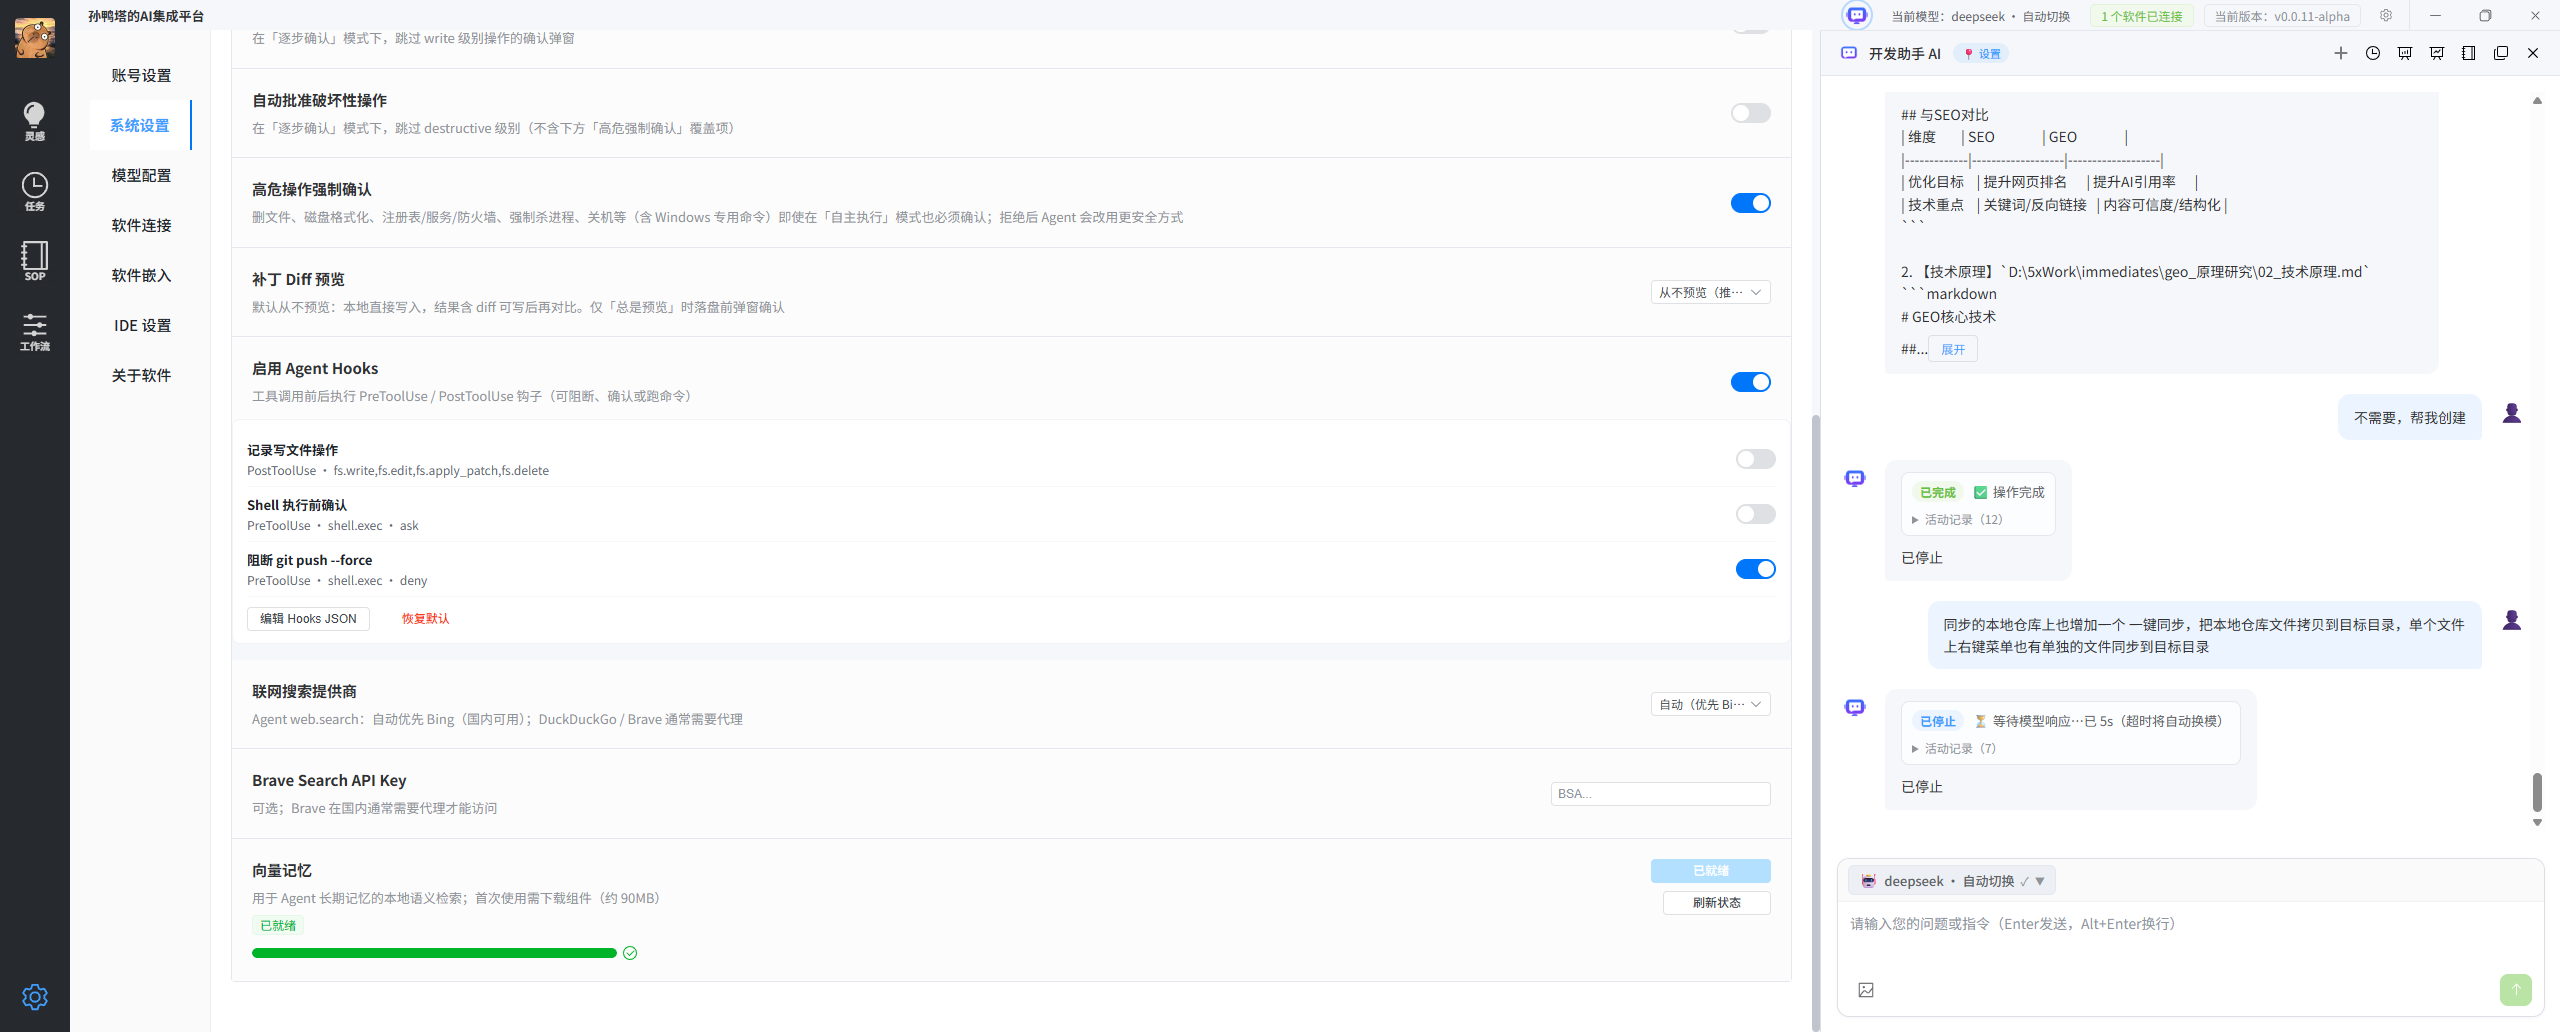2560x1032 pixels.
Task: Open the 任务 clock sidebar icon
Action: (x=35, y=191)
